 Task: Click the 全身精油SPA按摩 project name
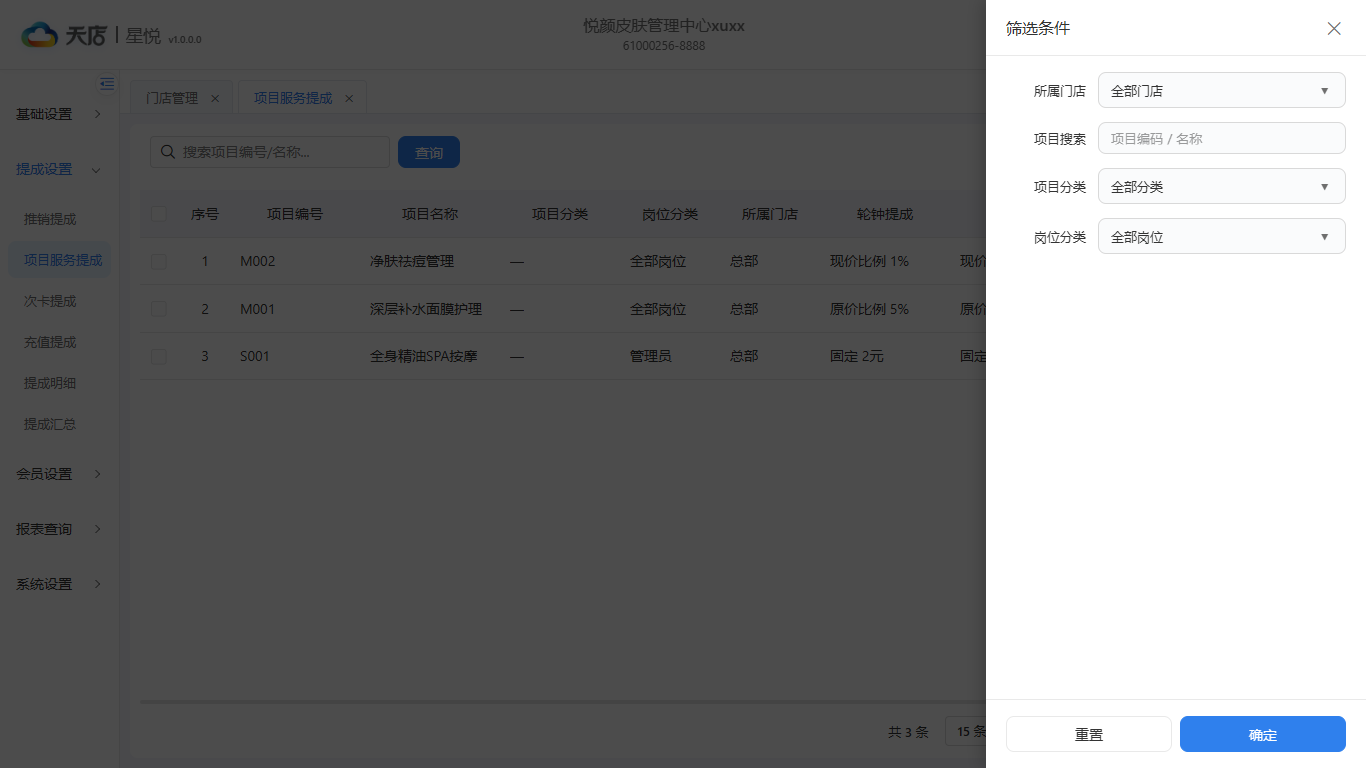pyautogui.click(x=424, y=356)
